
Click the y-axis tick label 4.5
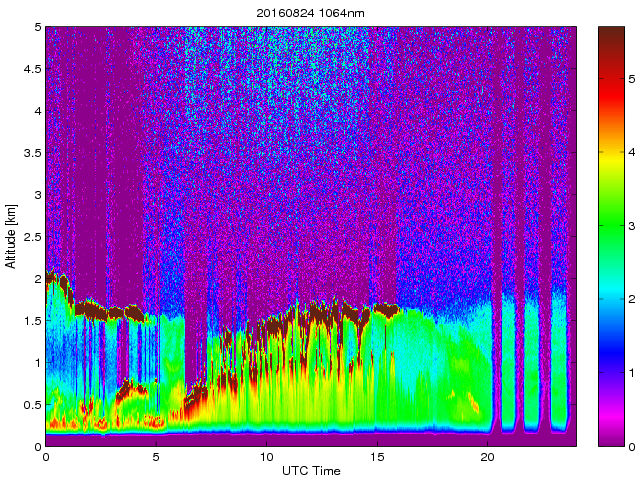32,69
